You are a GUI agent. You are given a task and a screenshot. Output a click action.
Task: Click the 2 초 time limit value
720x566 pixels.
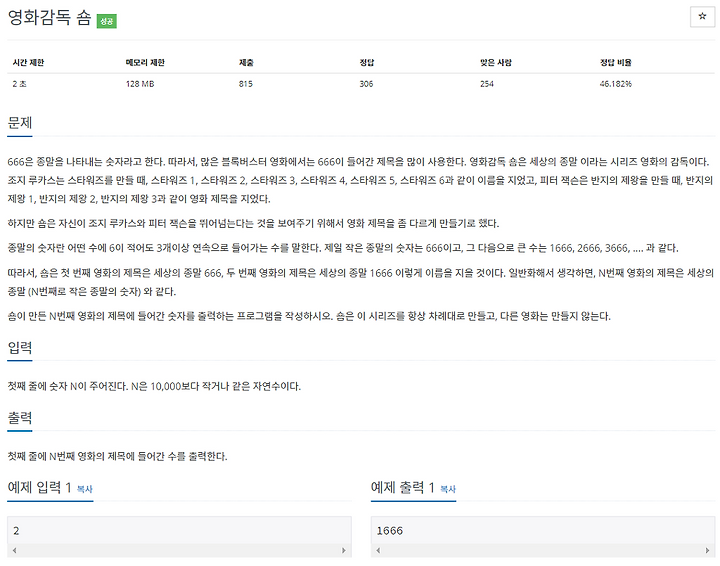[19, 84]
